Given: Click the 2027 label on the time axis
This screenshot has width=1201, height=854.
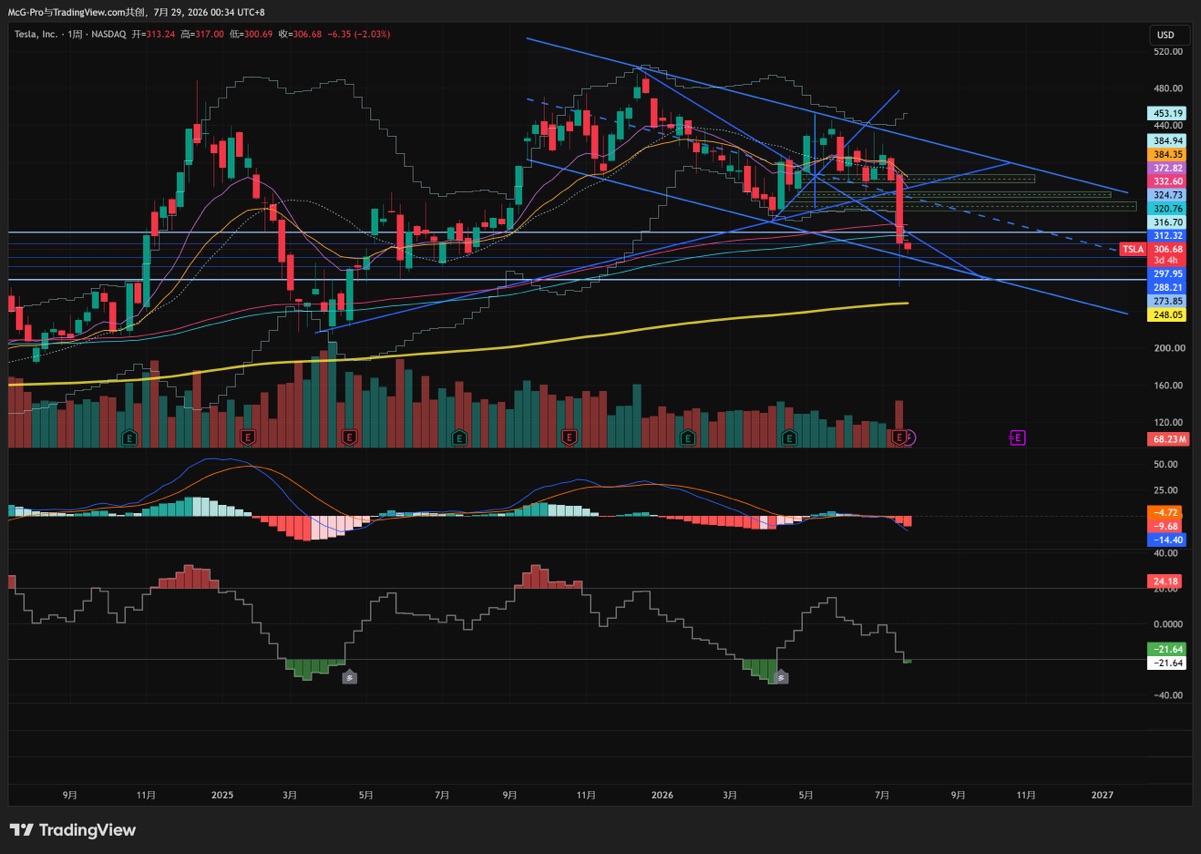Looking at the screenshot, I should (1102, 795).
